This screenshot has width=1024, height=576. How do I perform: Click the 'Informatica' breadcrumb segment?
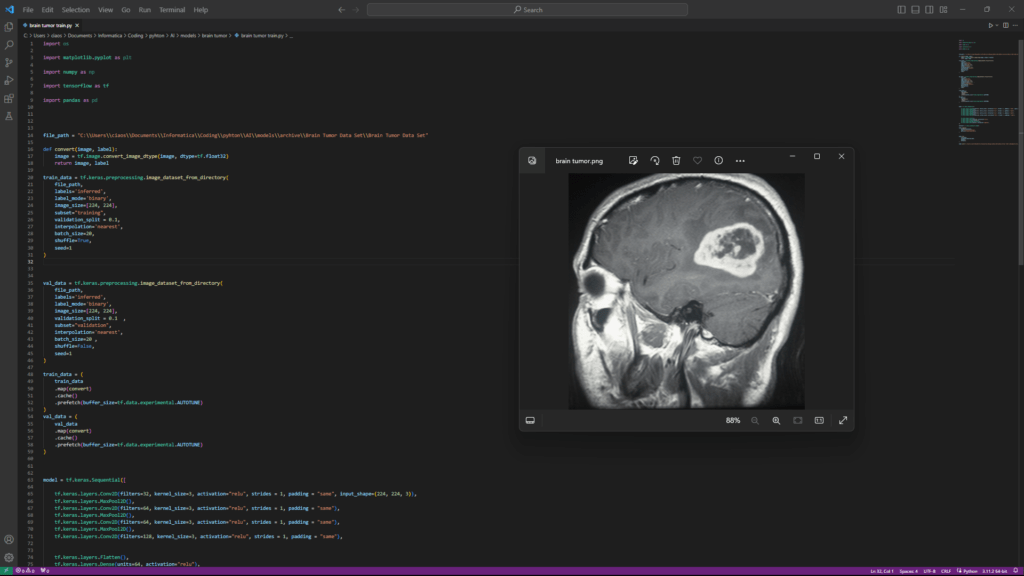pos(110,36)
